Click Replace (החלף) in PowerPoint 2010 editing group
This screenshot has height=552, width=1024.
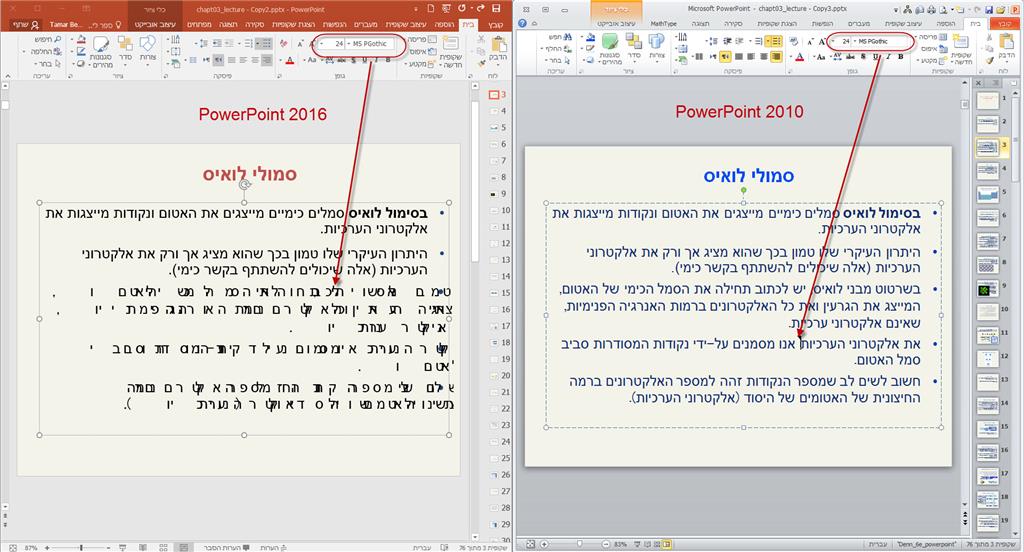pyautogui.click(x=558, y=49)
